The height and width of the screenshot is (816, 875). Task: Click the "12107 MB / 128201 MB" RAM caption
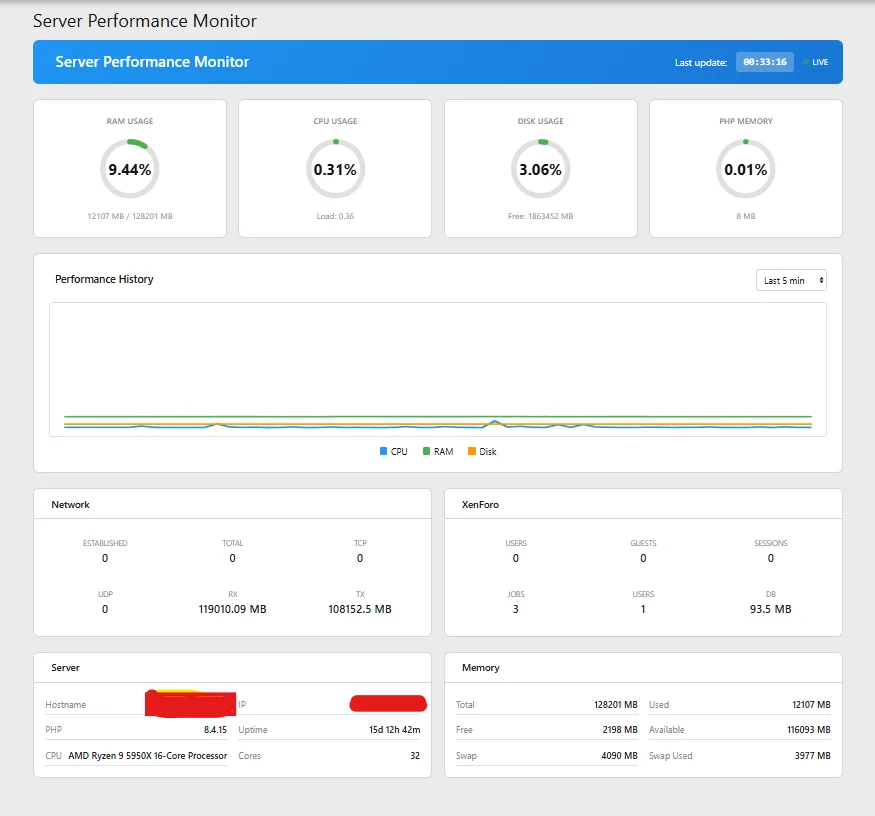(x=130, y=216)
